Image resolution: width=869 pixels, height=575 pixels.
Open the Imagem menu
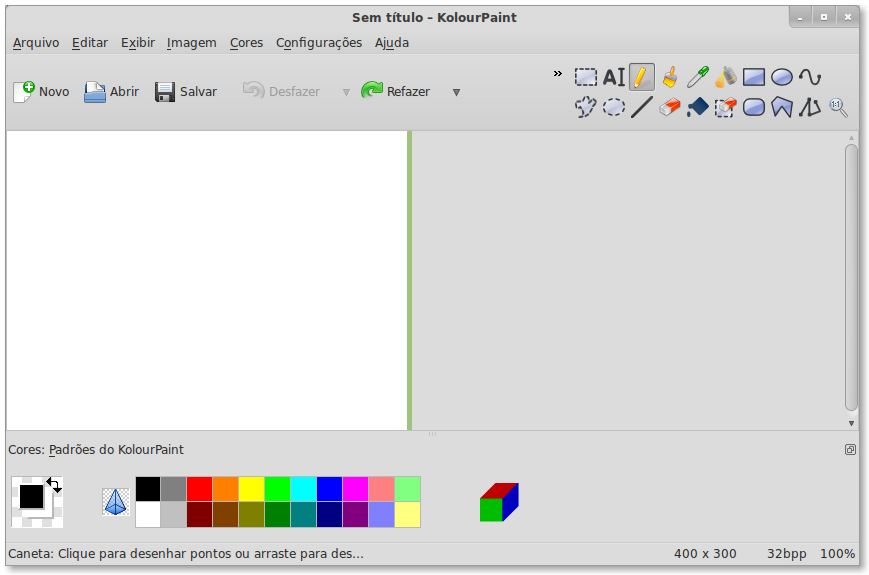tap(192, 43)
